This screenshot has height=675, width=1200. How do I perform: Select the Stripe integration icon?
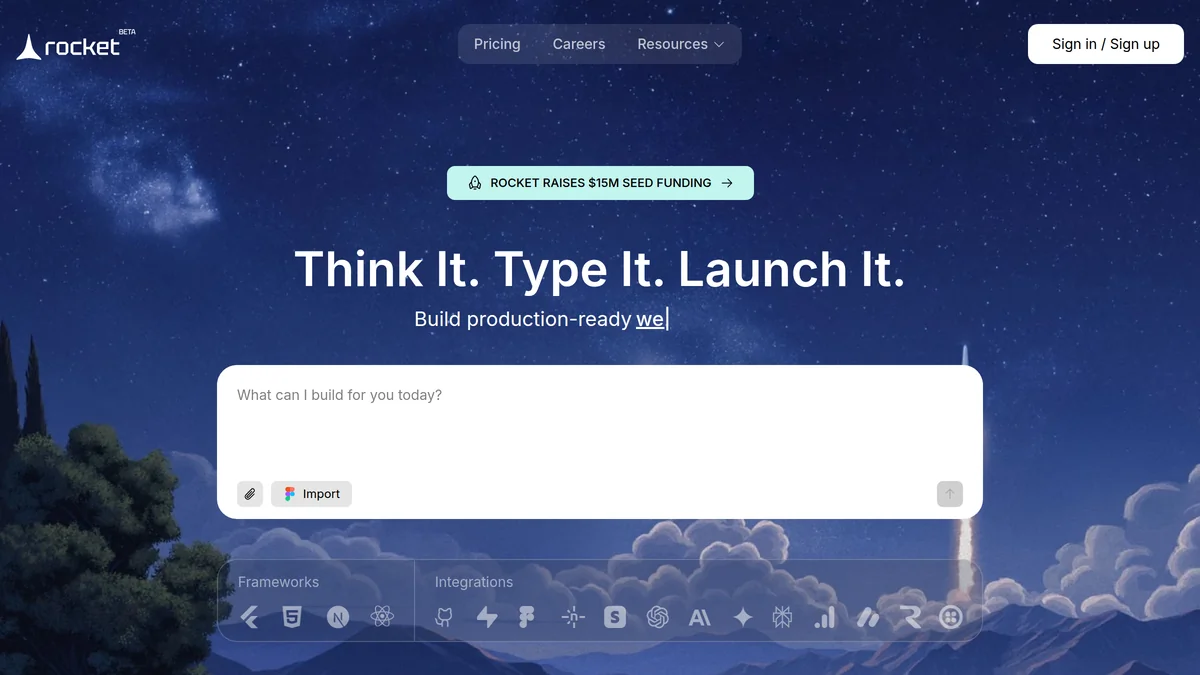(x=615, y=618)
